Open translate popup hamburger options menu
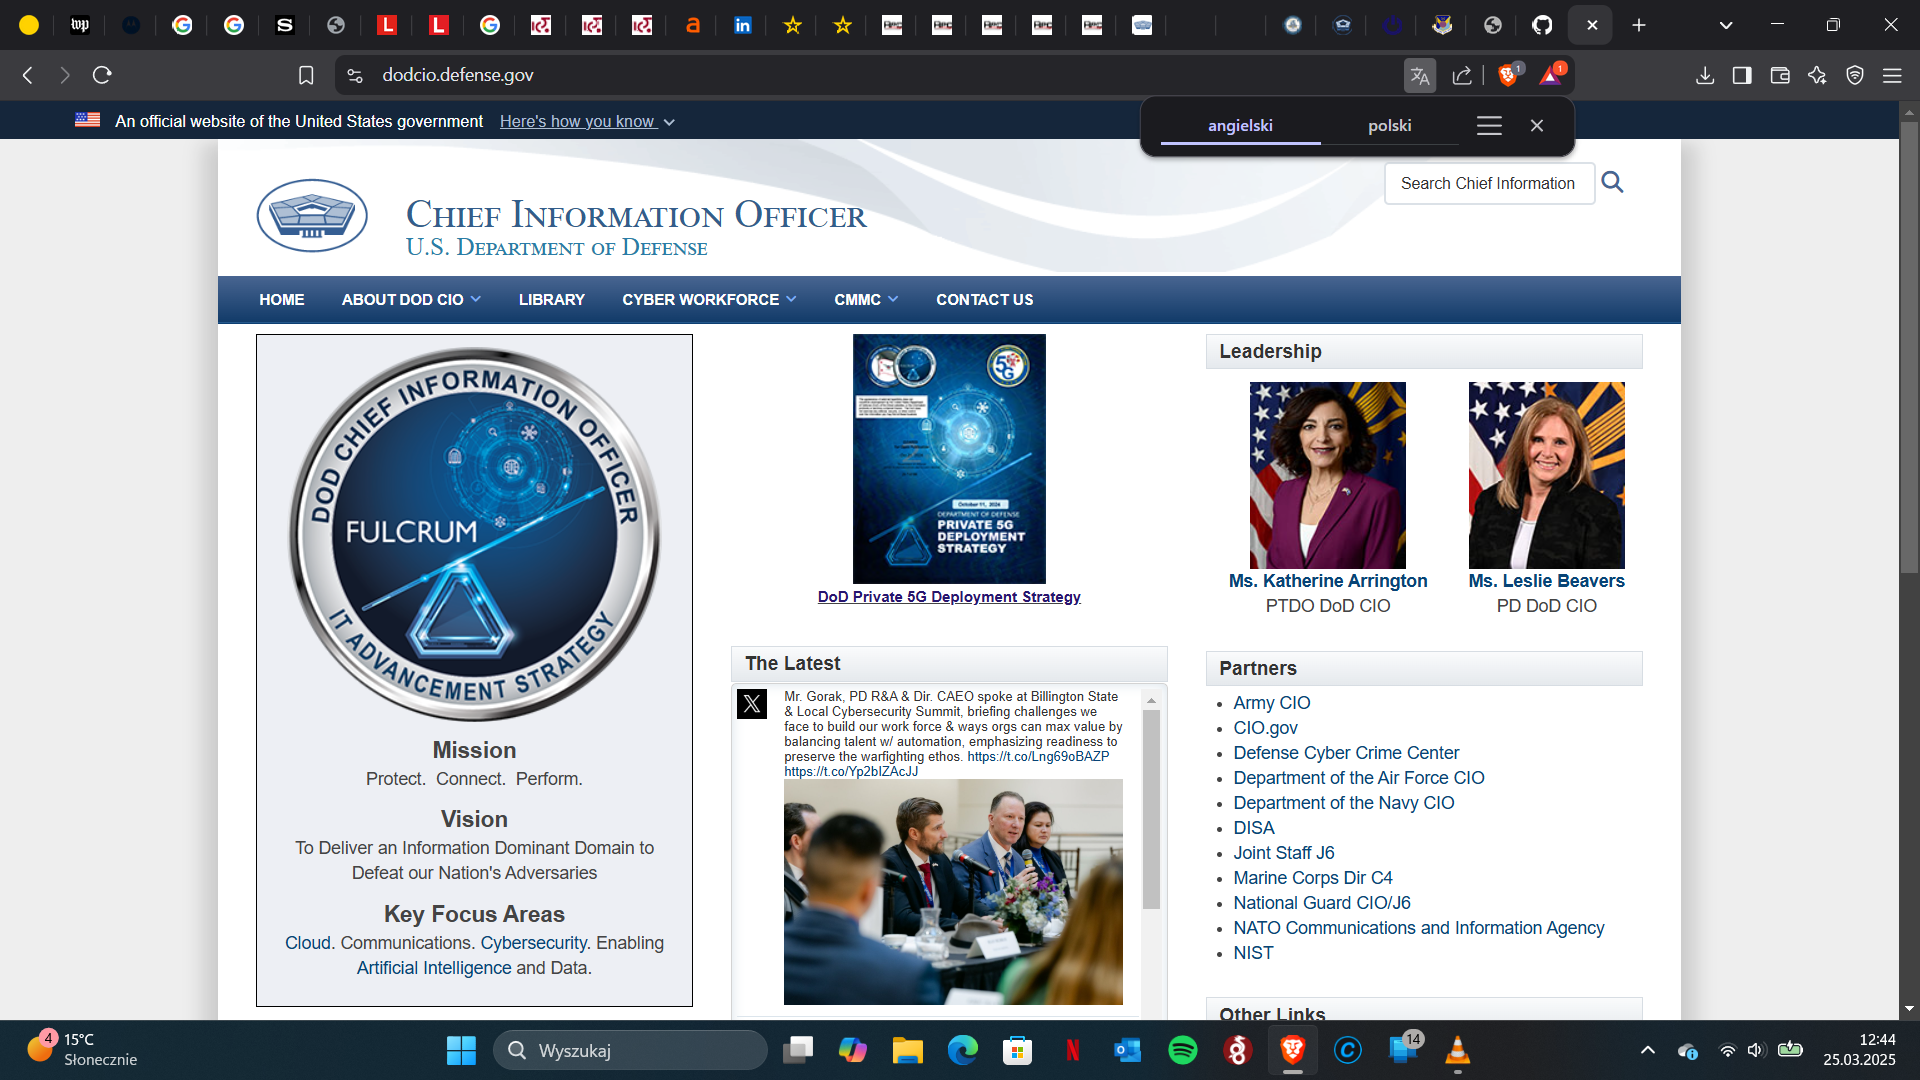1920x1080 pixels. click(x=1489, y=125)
